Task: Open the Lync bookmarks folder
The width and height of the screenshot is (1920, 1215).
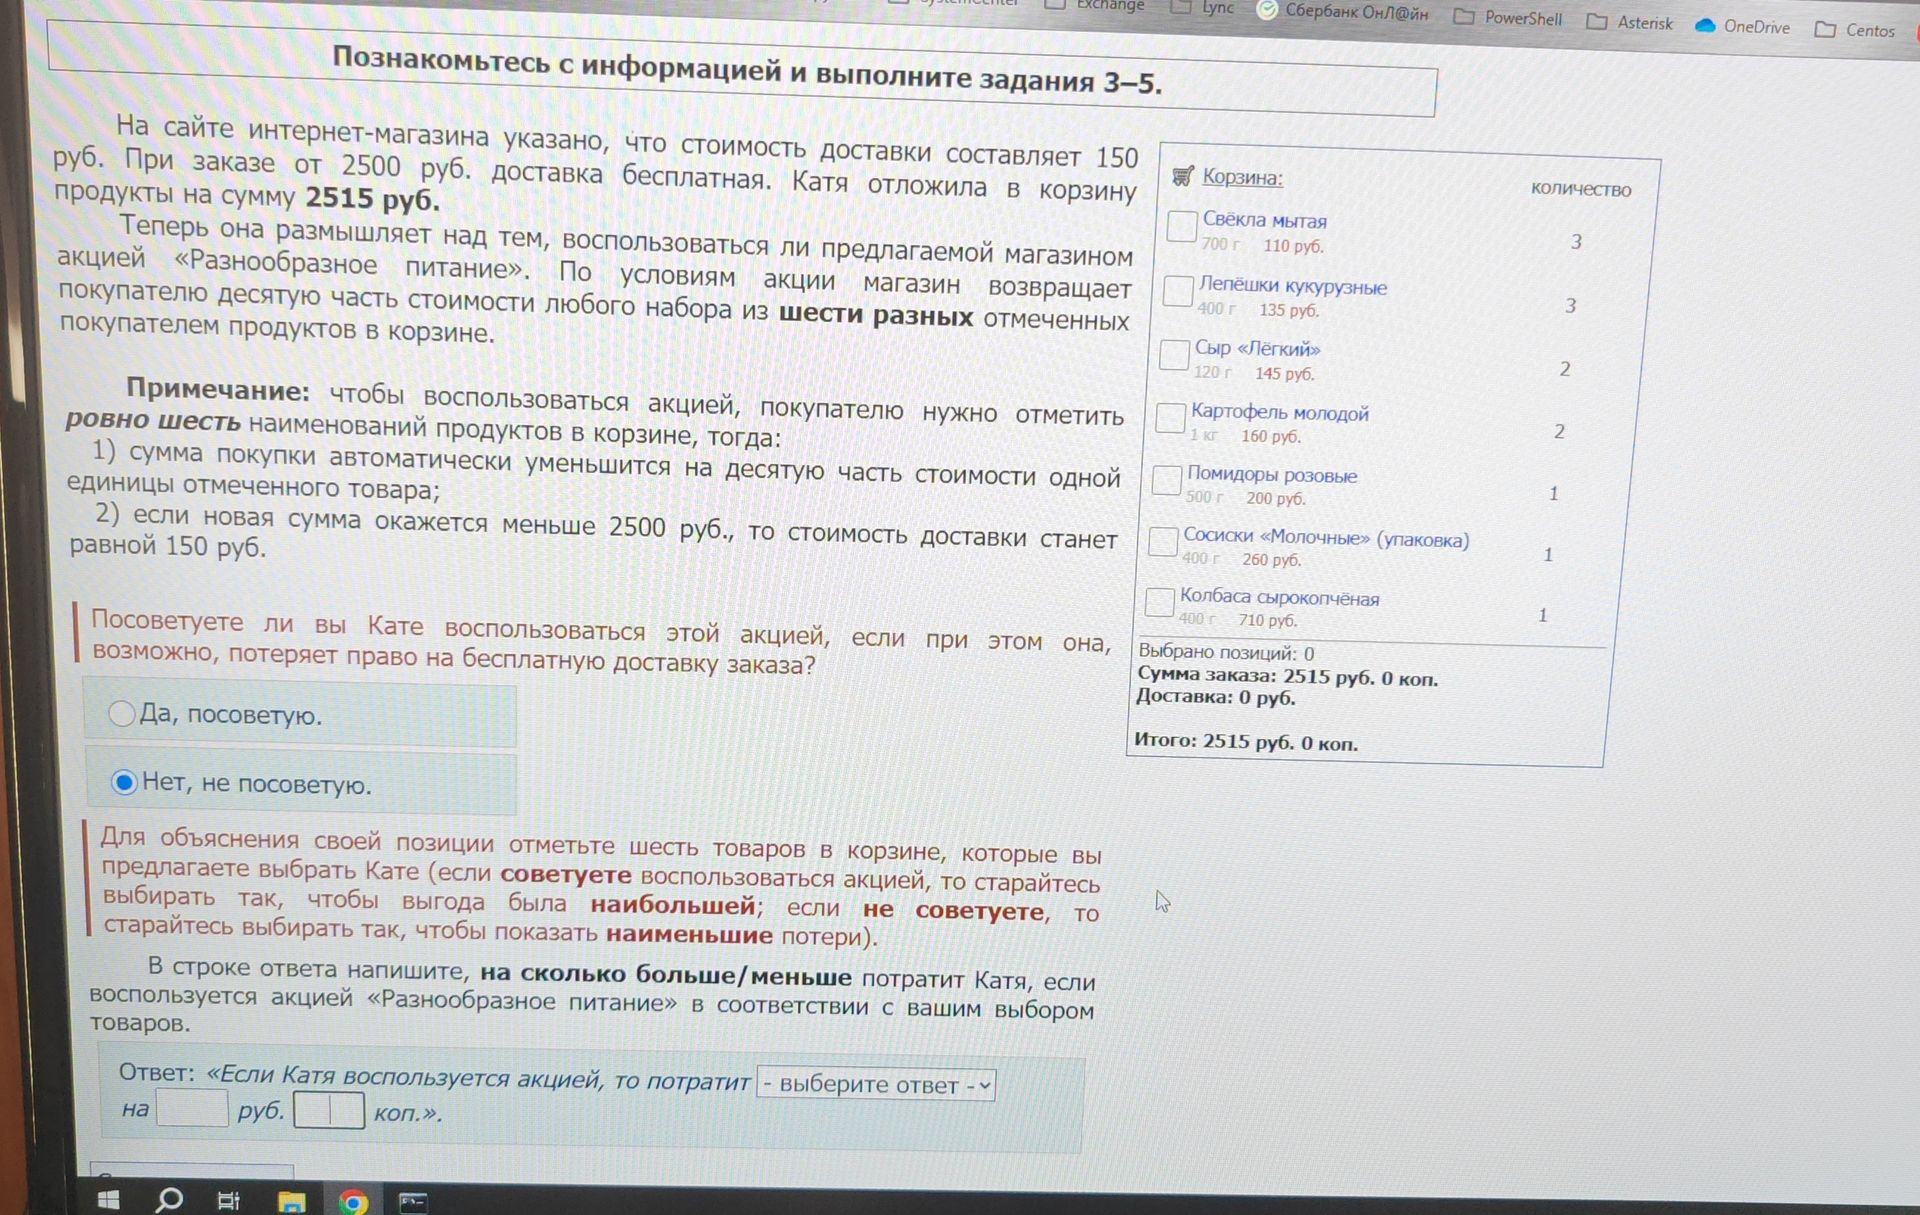Action: click(1203, 7)
